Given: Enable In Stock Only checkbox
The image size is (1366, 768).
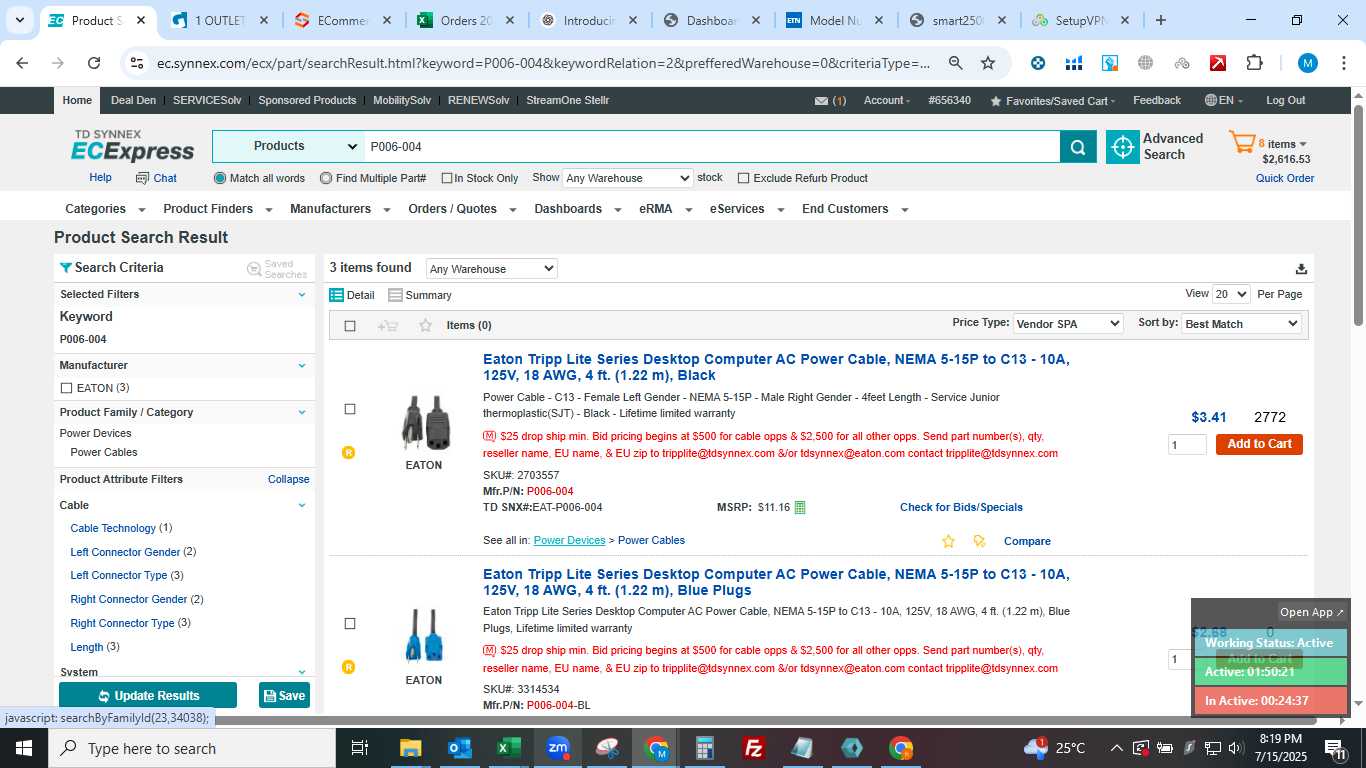Looking at the screenshot, I should (447, 178).
